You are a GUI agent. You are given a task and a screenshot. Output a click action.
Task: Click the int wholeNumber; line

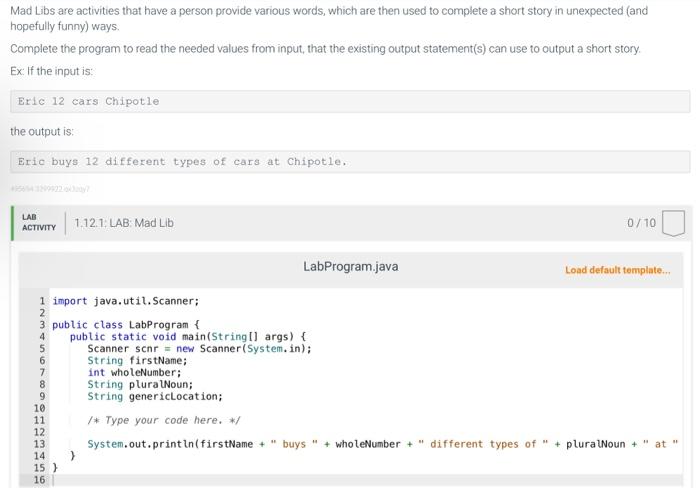pyautogui.click(x=134, y=372)
